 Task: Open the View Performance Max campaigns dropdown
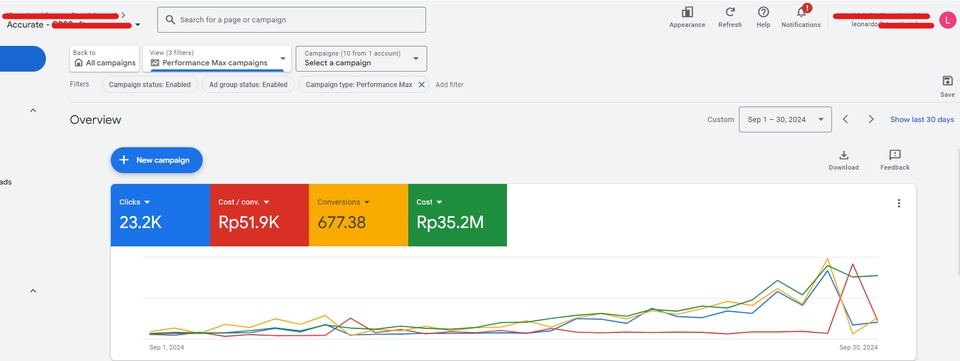point(217,58)
